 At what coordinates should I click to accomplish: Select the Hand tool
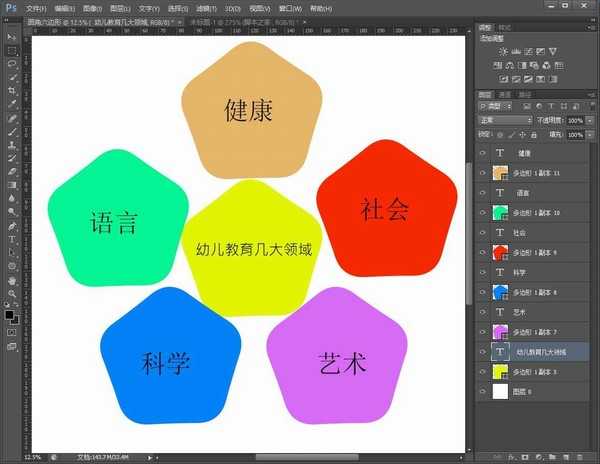11,281
